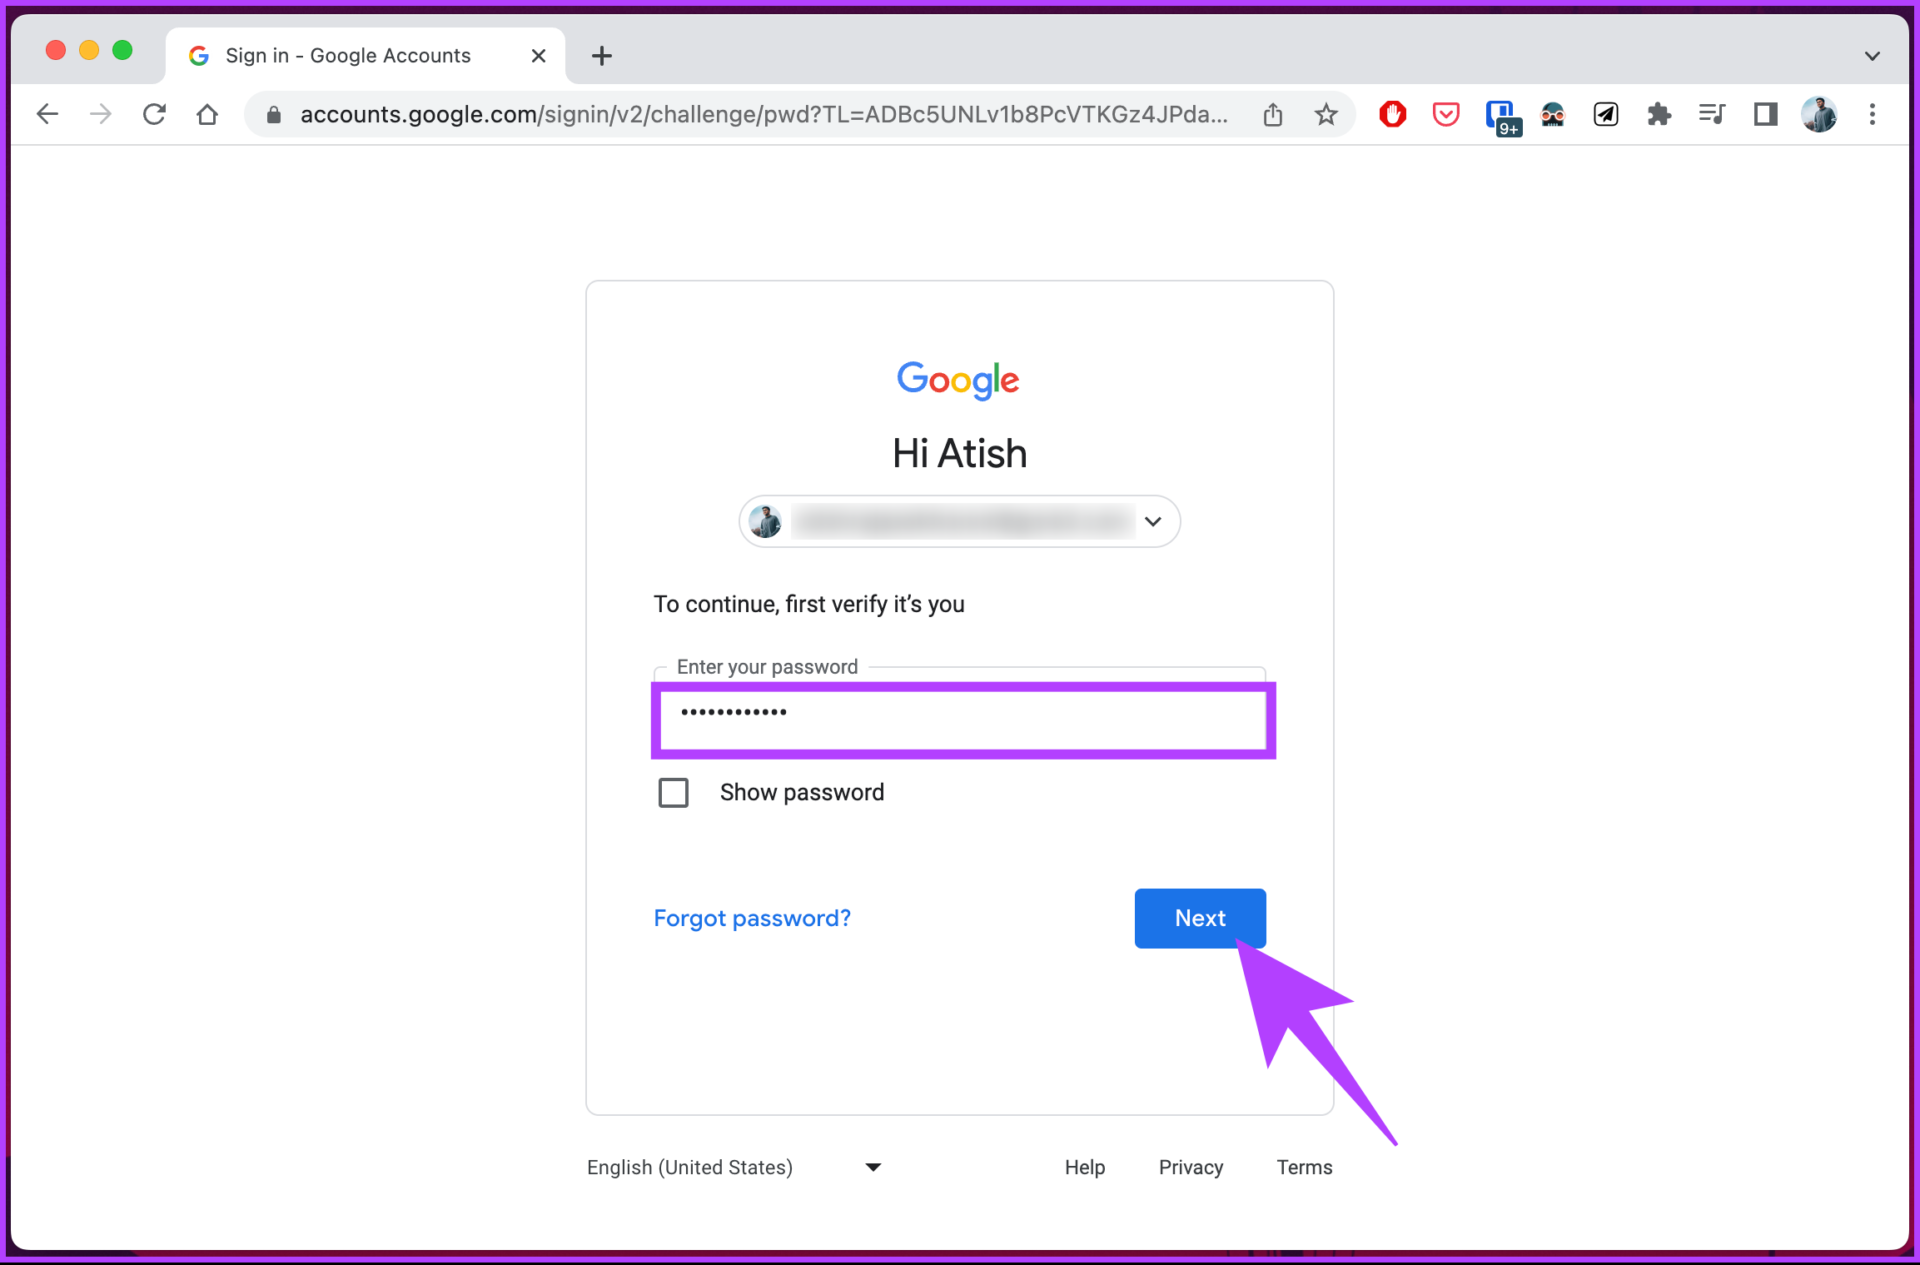Open the Pocket extension
The image size is (1920, 1265).
point(1446,114)
